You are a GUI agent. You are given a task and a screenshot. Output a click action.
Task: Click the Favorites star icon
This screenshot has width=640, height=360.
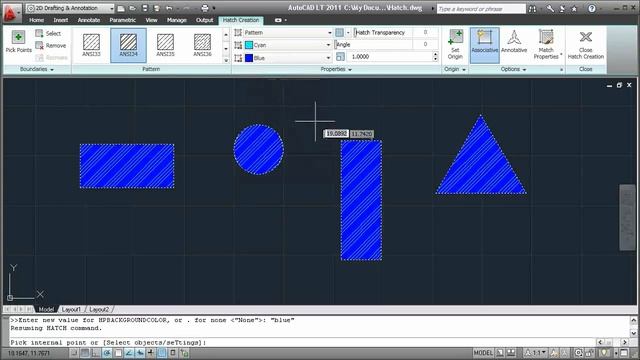tap(574, 9)
